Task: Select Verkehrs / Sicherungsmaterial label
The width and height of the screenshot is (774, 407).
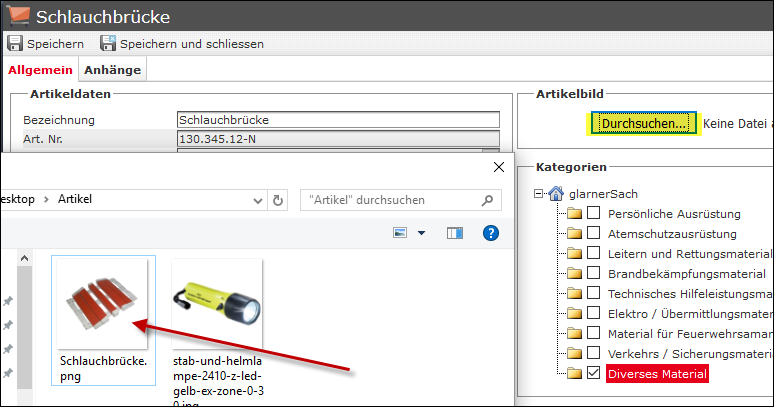Action: point(690,354)
